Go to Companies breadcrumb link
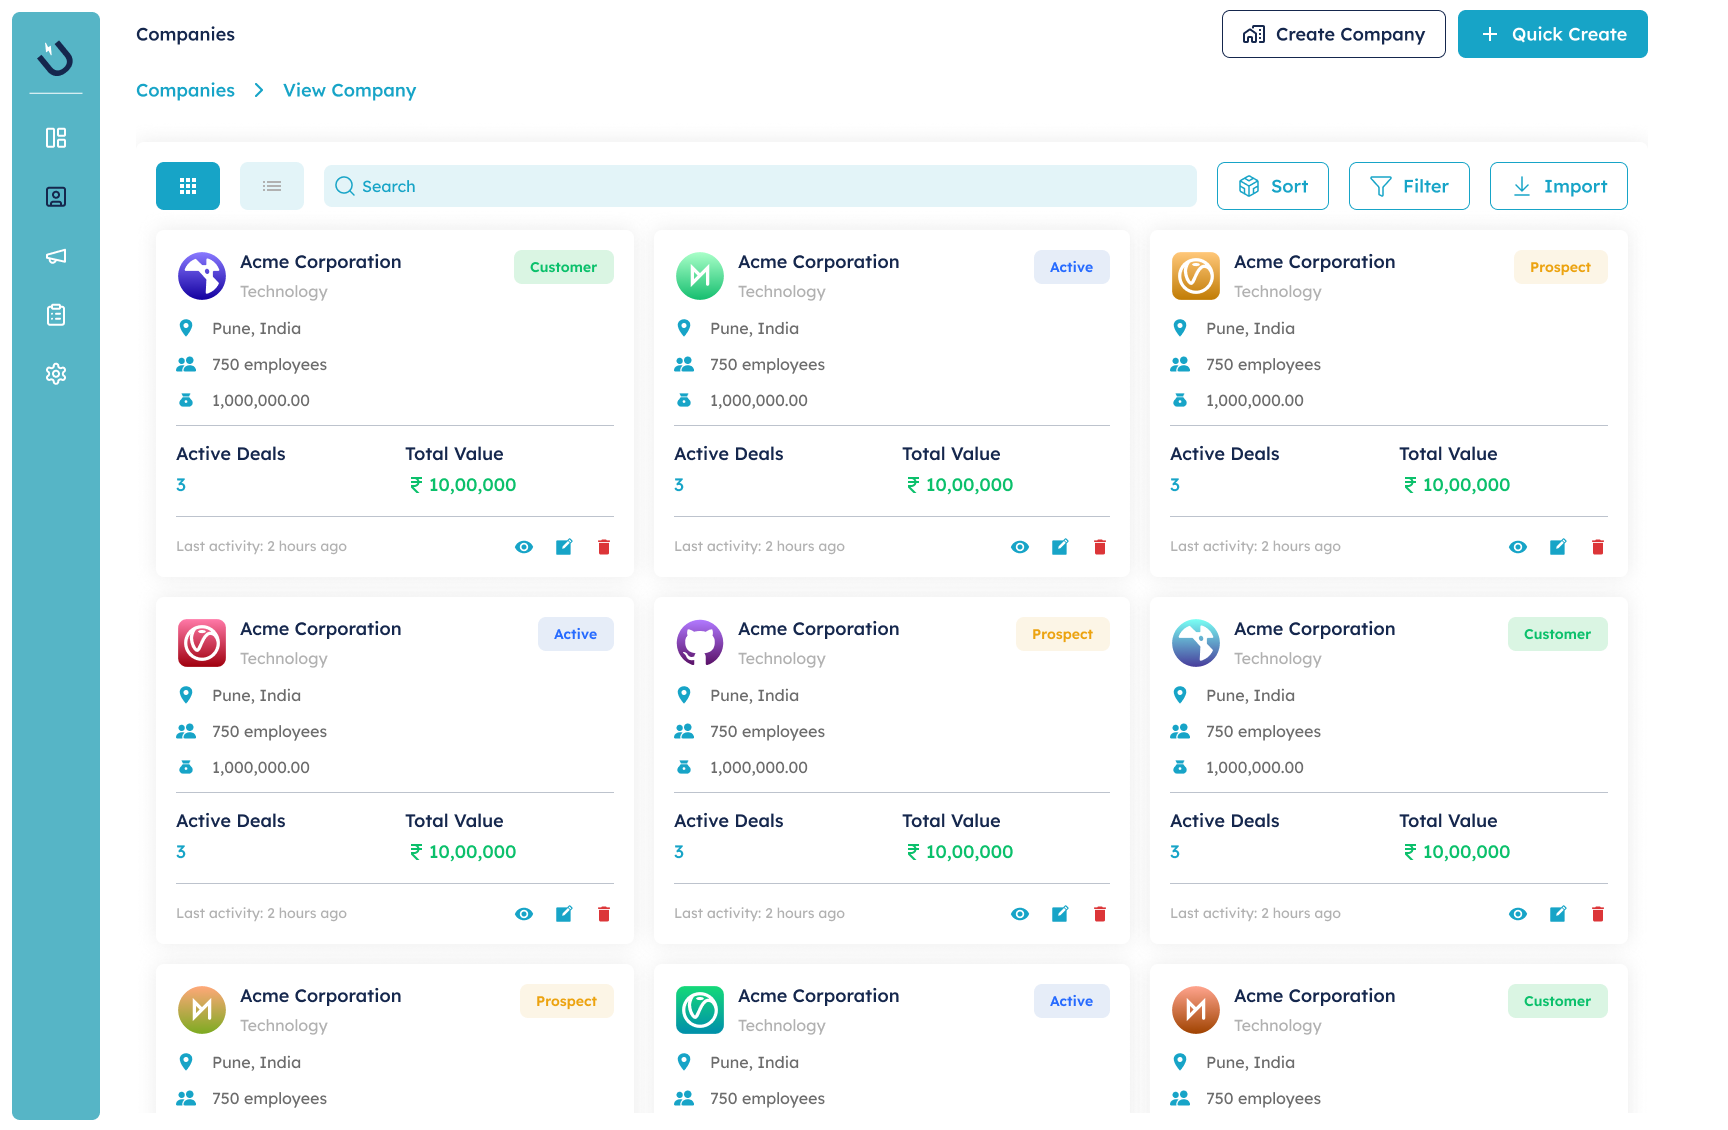1728x1130 pixels. [x=185, y=90]
